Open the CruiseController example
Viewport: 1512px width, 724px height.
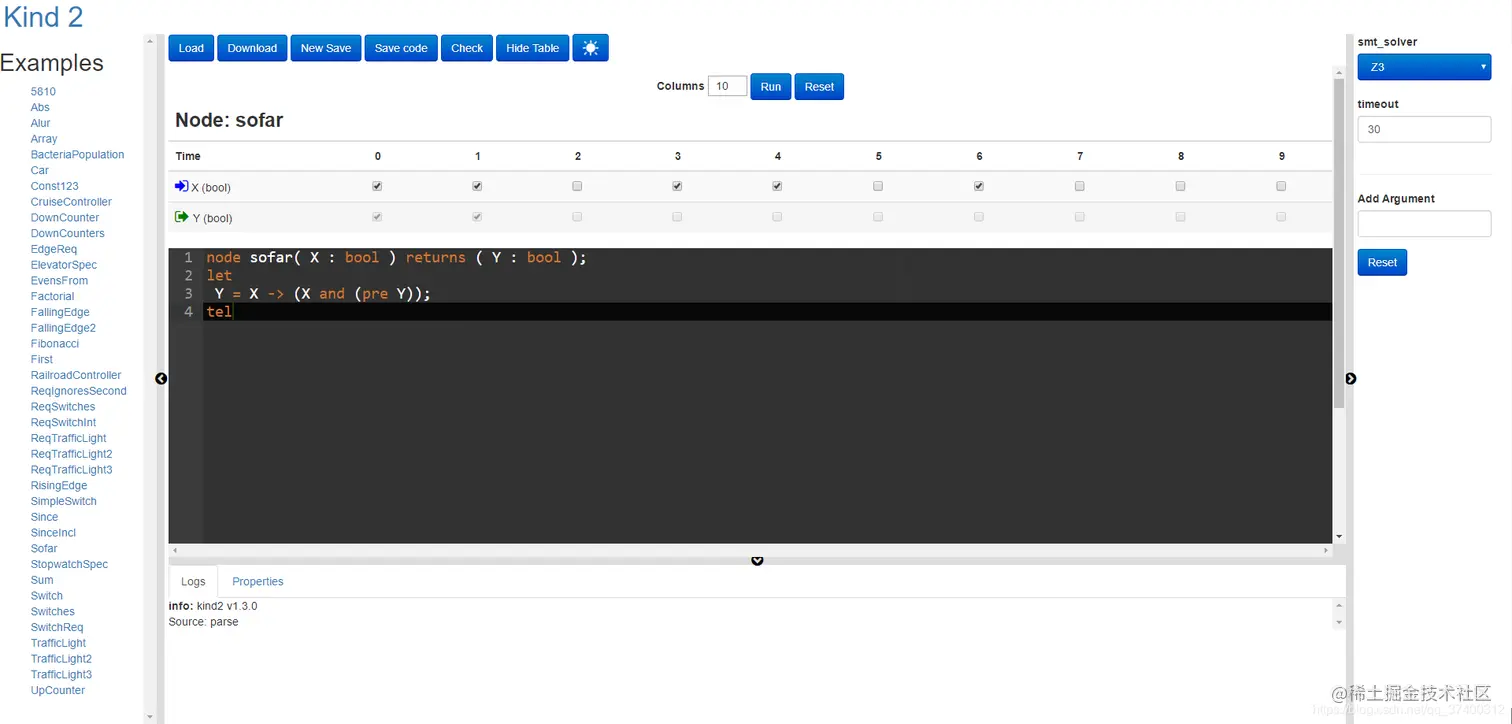pos(71,202)
